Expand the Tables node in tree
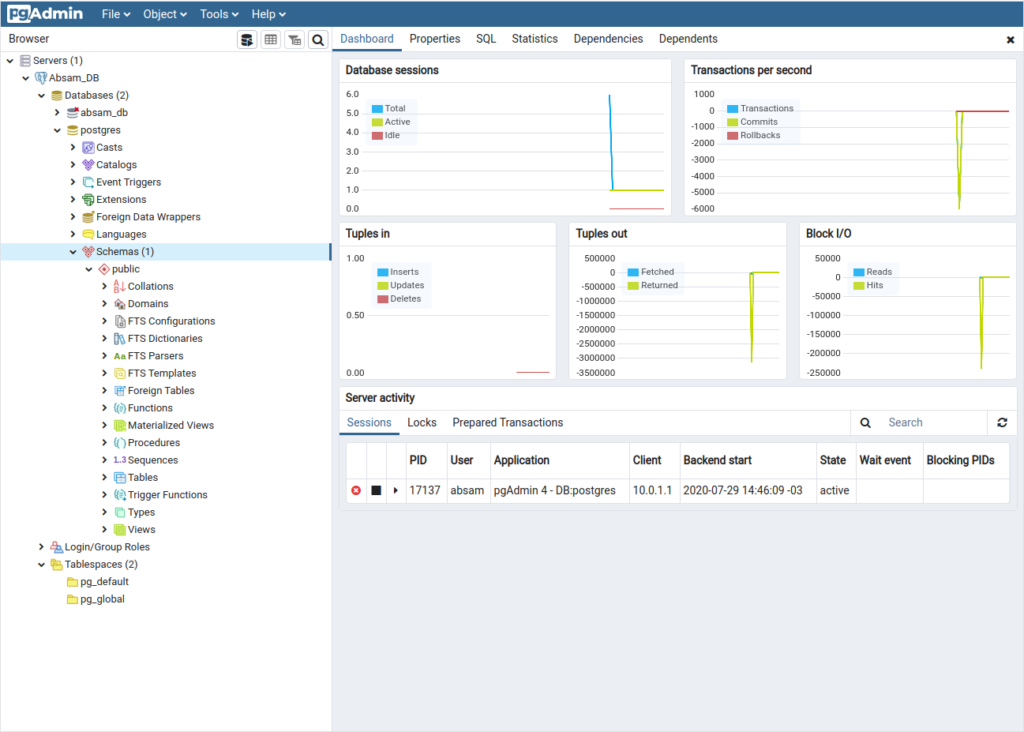This screenshot has height=732, width=1024. (105, 478)
